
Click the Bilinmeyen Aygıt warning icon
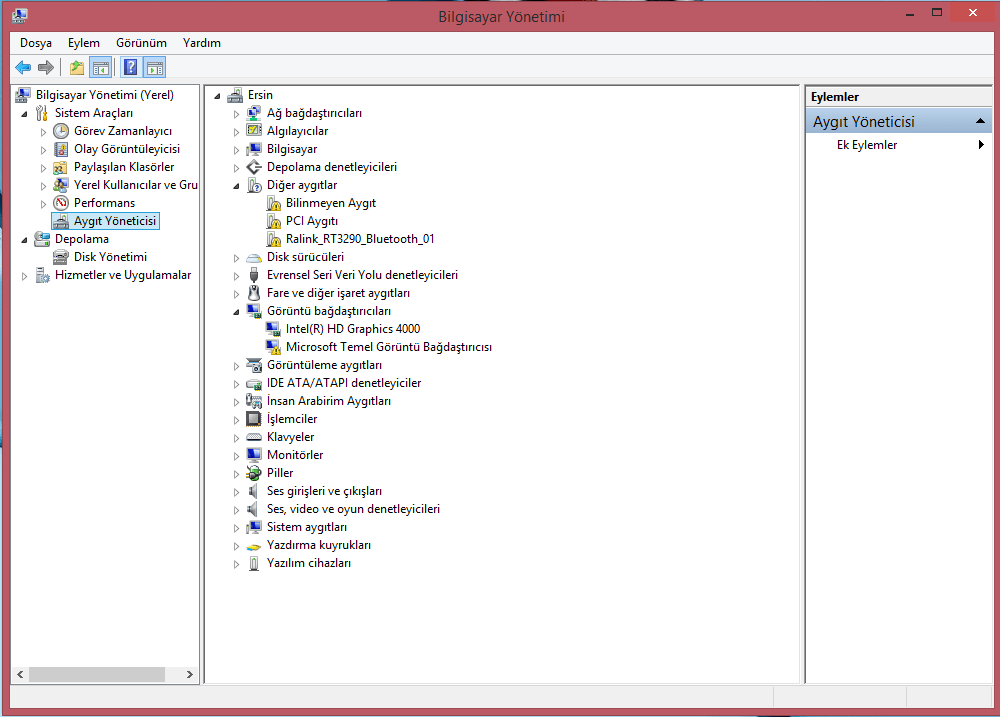274,203
